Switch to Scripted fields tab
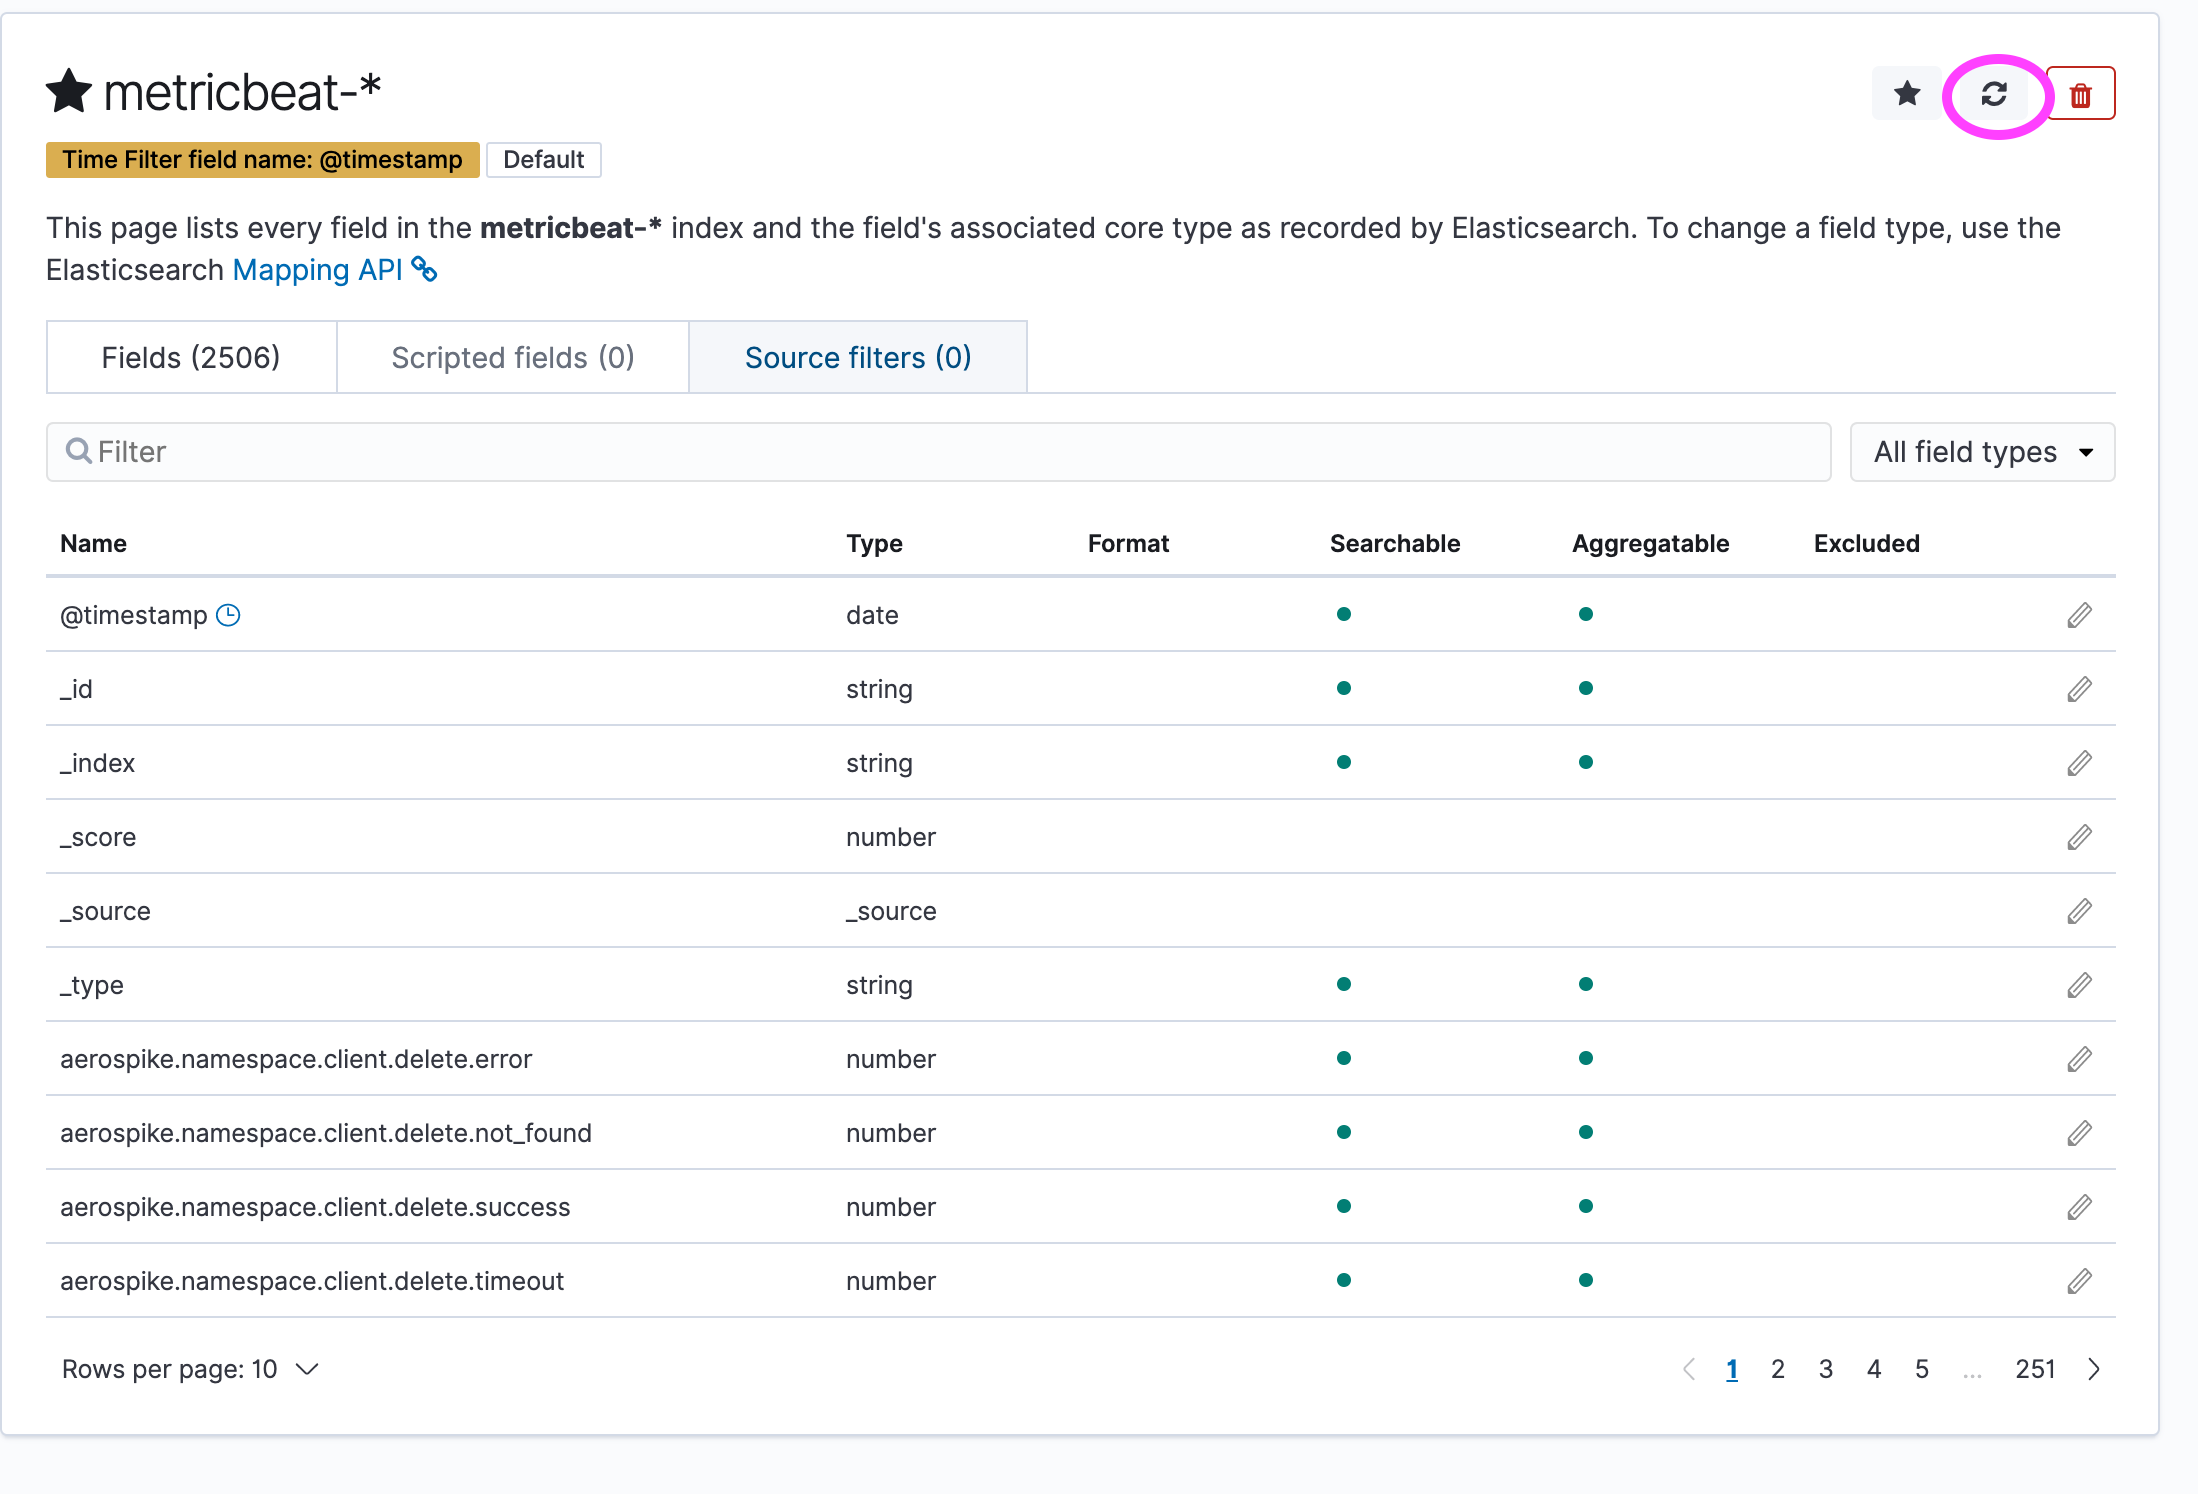Screen dimensions: 2198x1494 513,357
